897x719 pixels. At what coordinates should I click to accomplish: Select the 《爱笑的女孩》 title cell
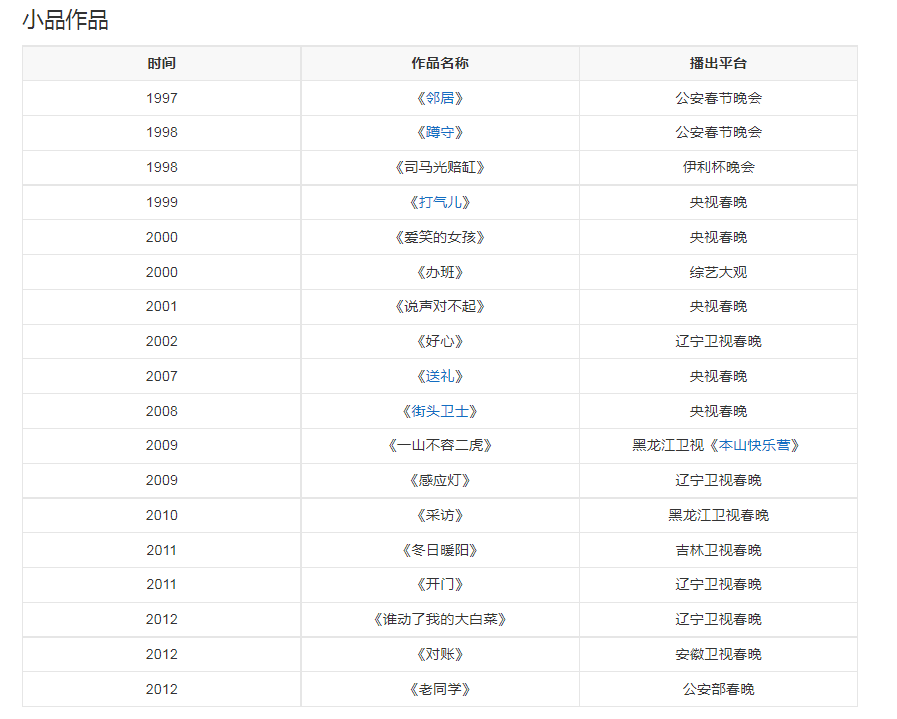(x=439, y=237)
